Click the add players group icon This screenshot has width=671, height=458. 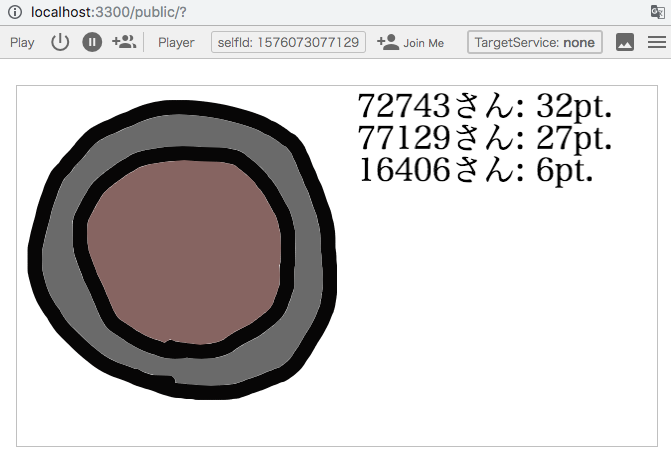pyautogui.click(x=124, y=42)
